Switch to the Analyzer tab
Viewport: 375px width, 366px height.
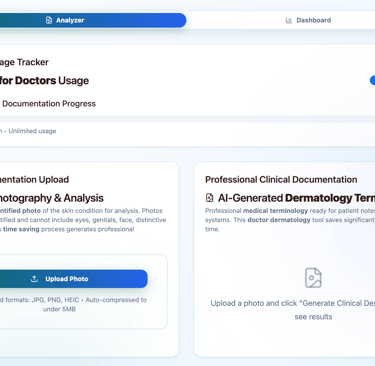(x=93, y=20)
